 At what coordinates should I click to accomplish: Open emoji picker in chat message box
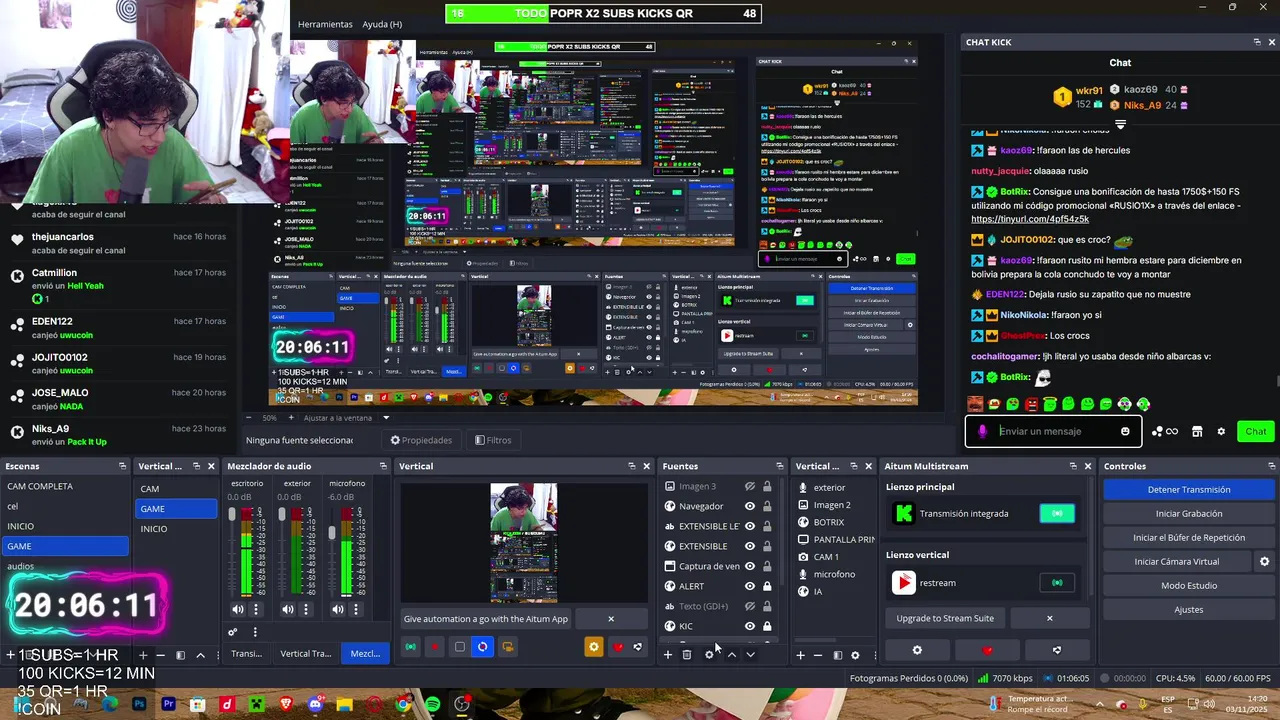click(x=1125, y=431)
